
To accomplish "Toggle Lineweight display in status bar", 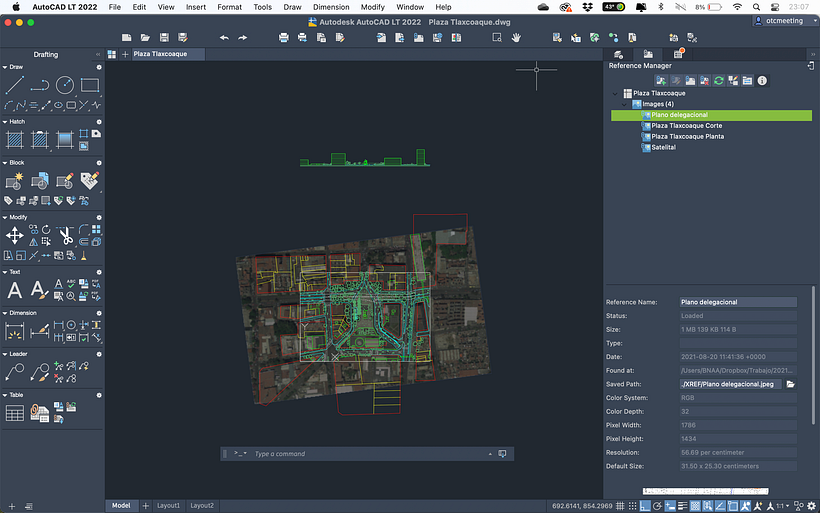I will pyautogui.click(x=683, y=506).
